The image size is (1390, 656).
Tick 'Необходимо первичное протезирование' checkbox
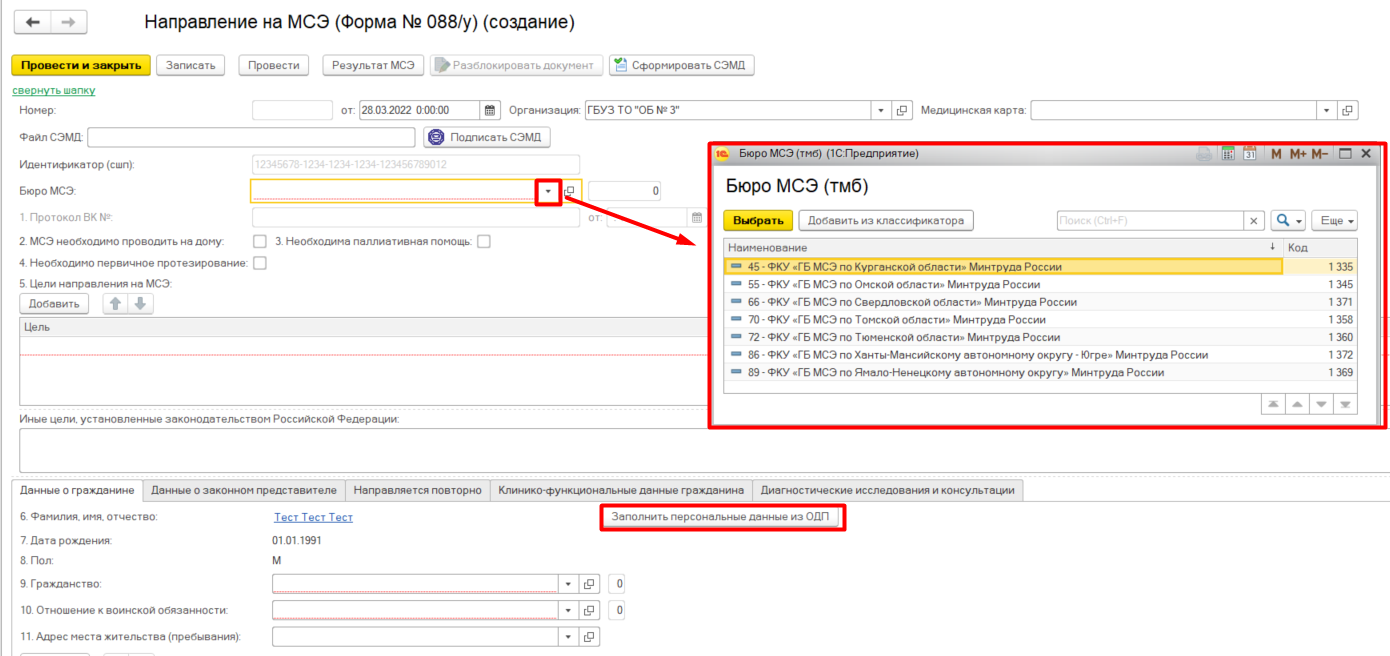[260, 263]
